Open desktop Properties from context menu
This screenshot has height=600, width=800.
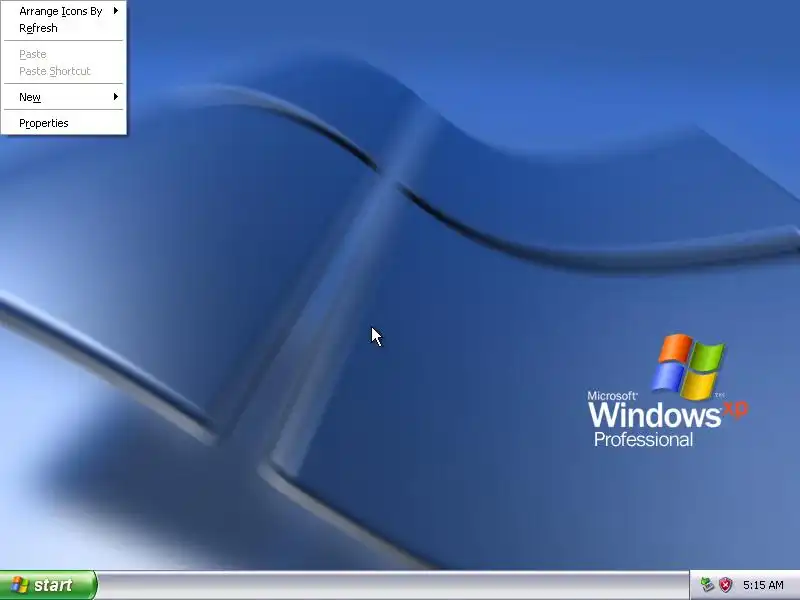[64, 123]
